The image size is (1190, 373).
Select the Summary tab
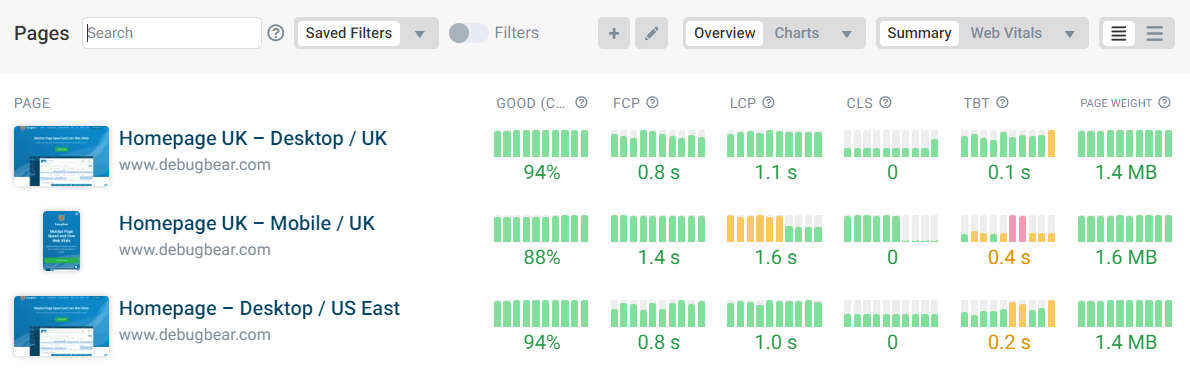pyautogui.click(x=919, y=33)
